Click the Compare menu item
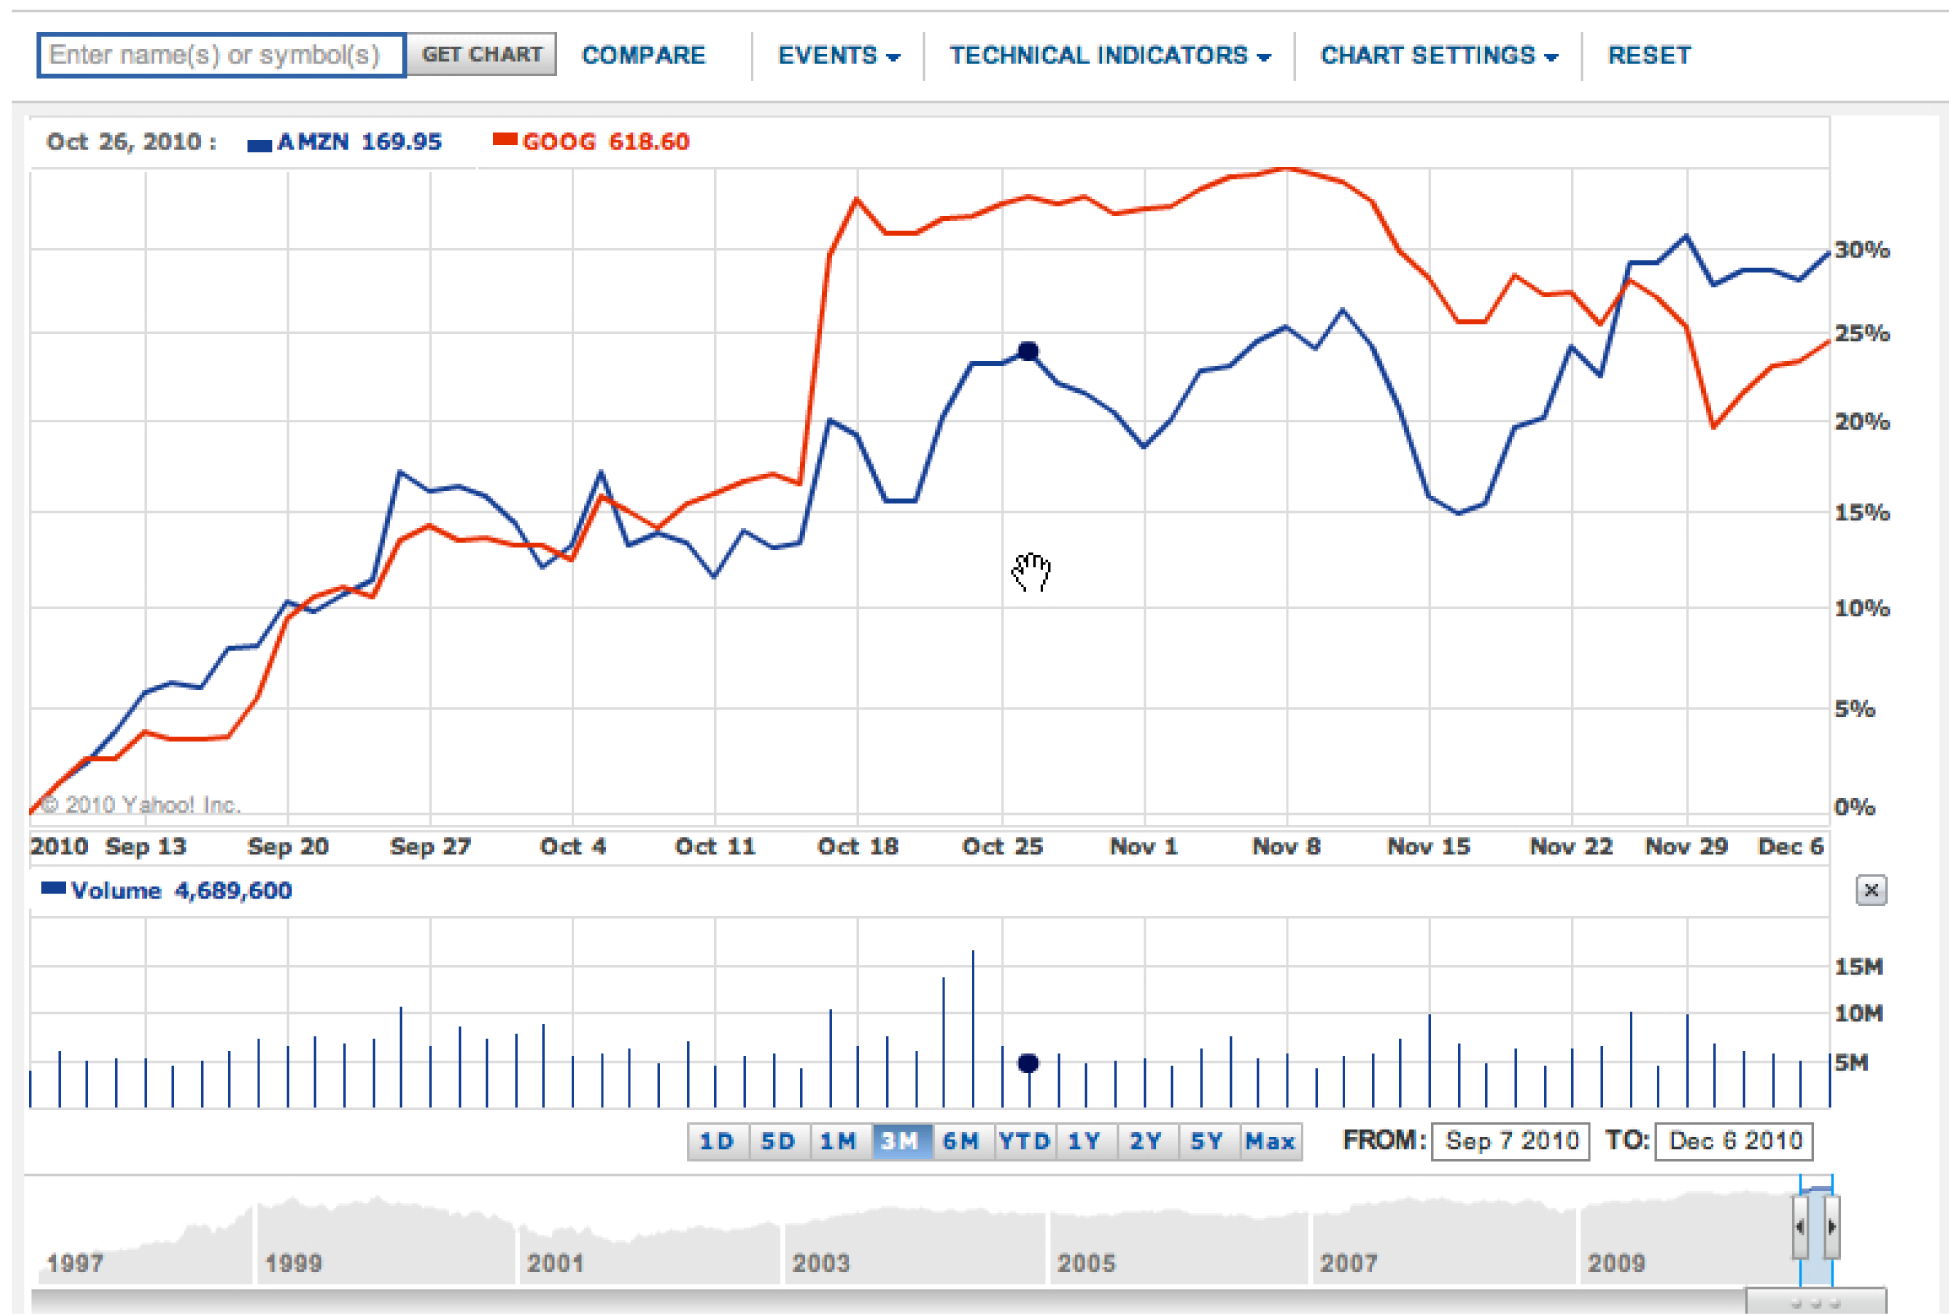The height and width of the screenshot is (1314, 1949). (x=643, y=56)
